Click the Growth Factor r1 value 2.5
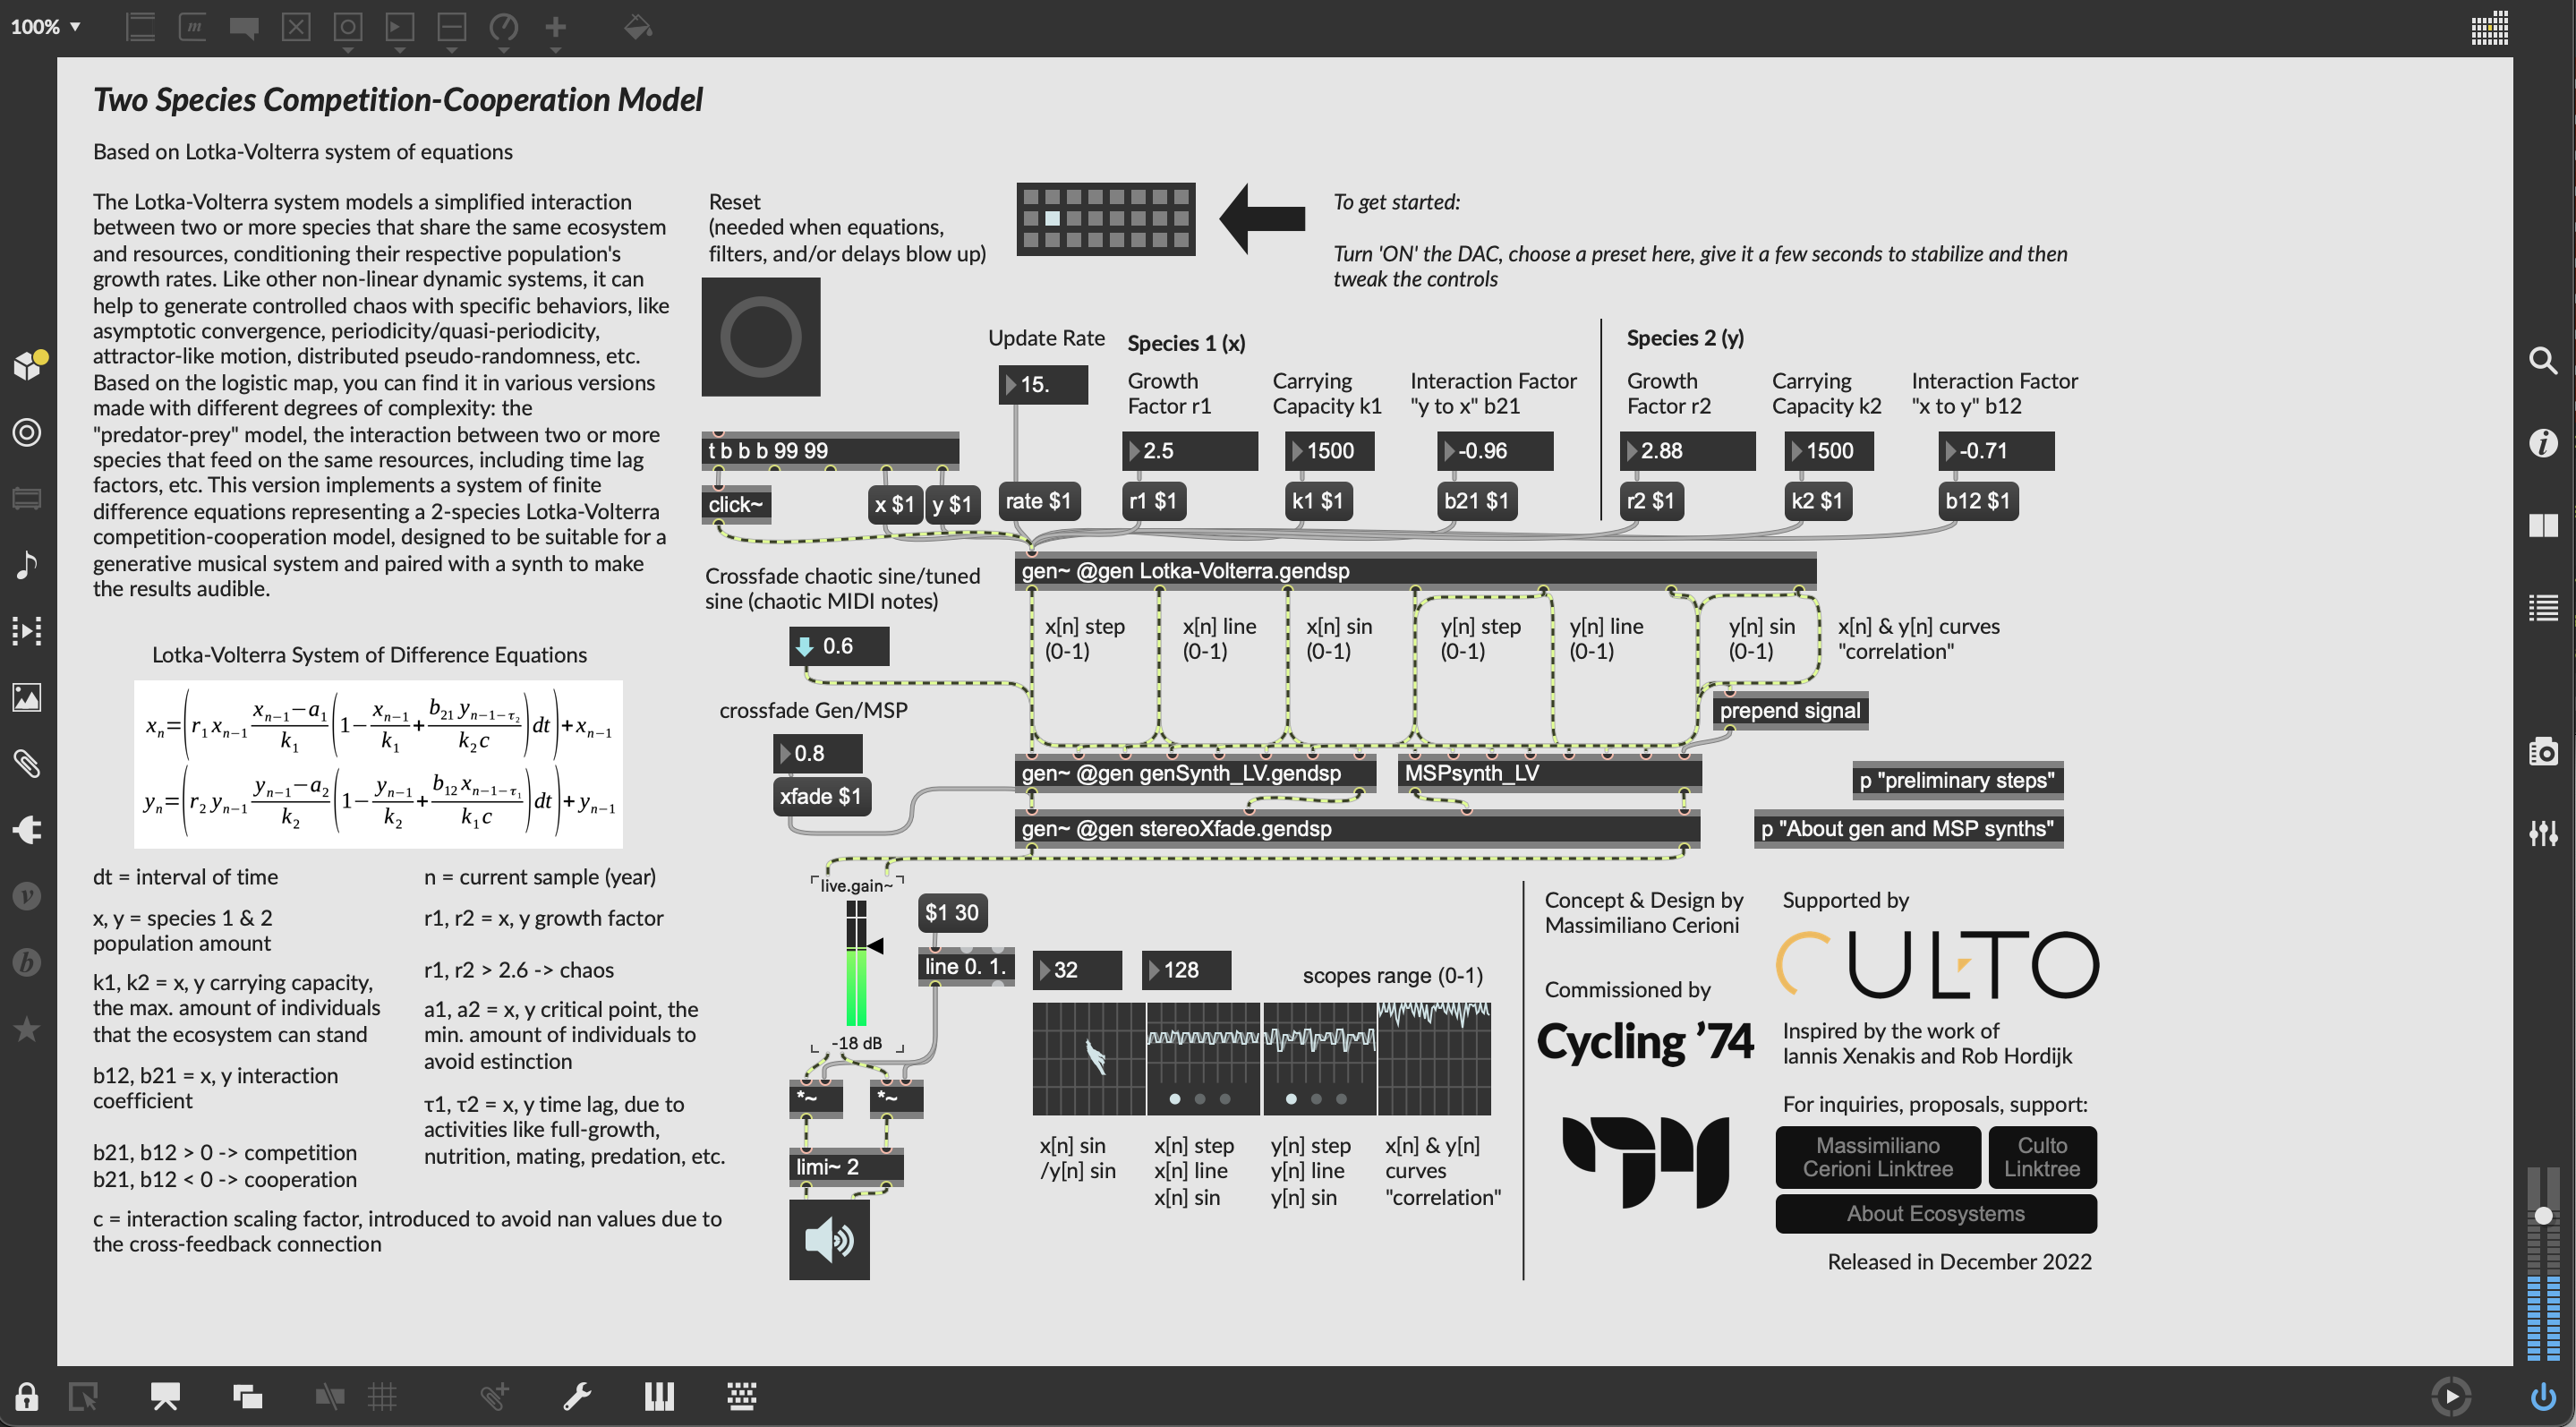The height and width of the screenshot is (1427, 2576). [1190, 451]
